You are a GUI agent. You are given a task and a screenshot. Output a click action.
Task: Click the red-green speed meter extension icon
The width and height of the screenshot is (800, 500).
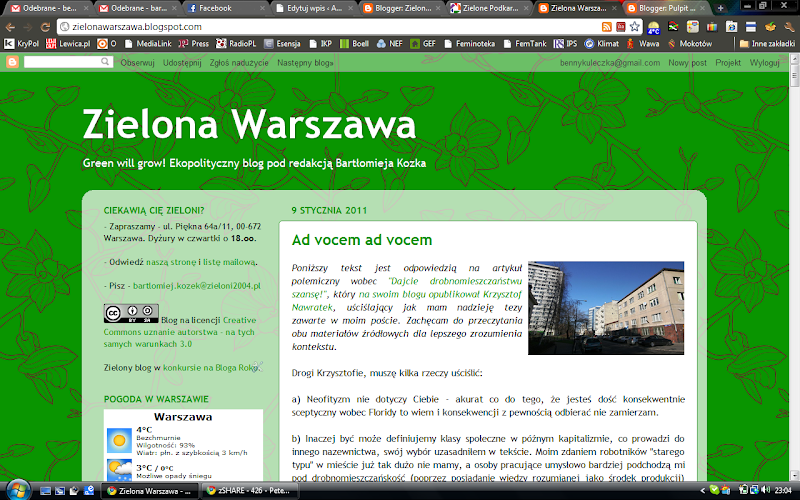673,27
